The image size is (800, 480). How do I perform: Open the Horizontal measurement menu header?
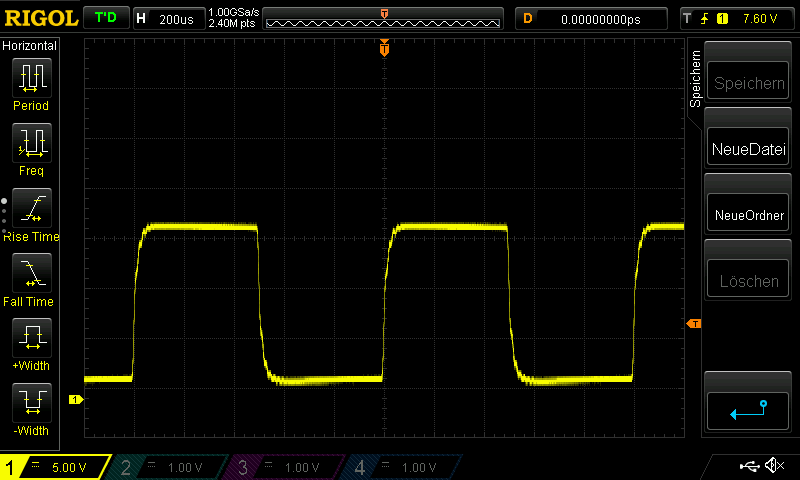click(x=30, y=46)
